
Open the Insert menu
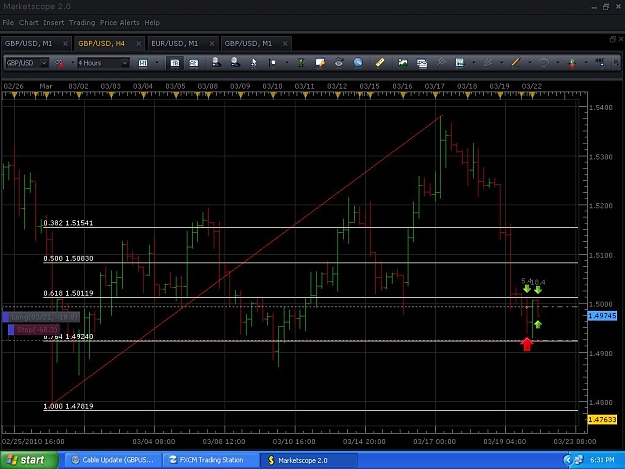point(53,23)
